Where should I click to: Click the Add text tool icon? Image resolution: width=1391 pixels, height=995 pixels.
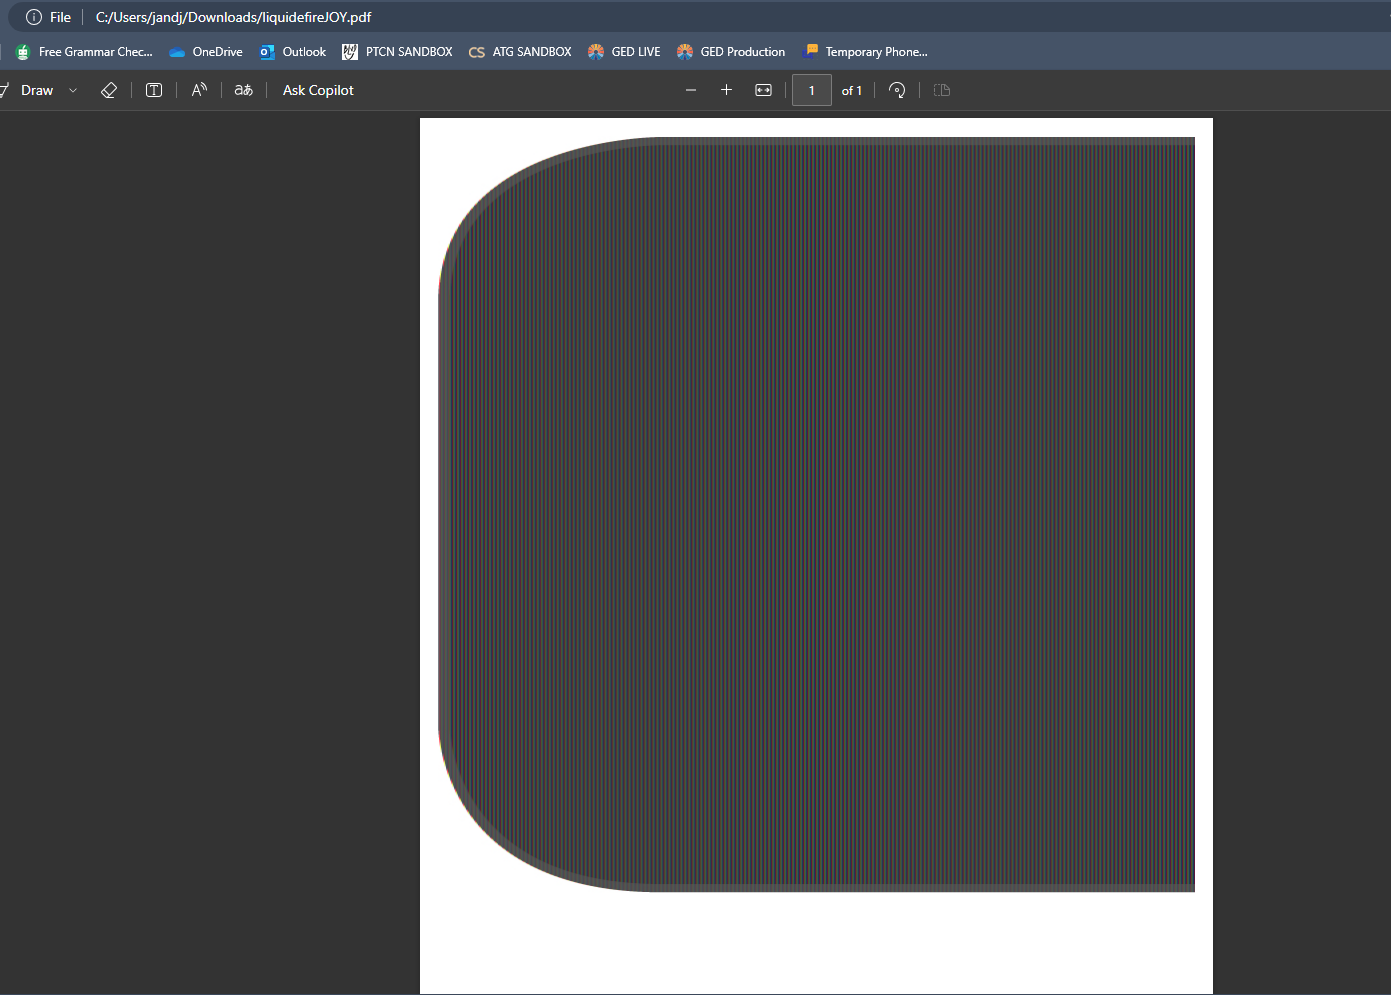tap(154, 90)
